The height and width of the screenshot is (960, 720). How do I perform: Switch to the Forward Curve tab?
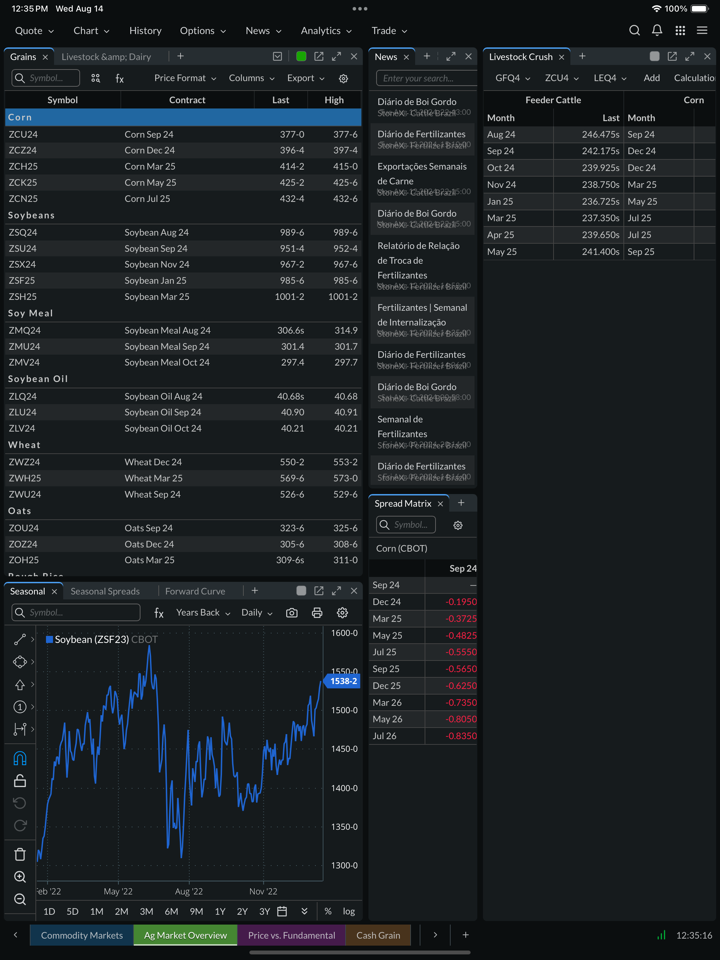point(195,591)
